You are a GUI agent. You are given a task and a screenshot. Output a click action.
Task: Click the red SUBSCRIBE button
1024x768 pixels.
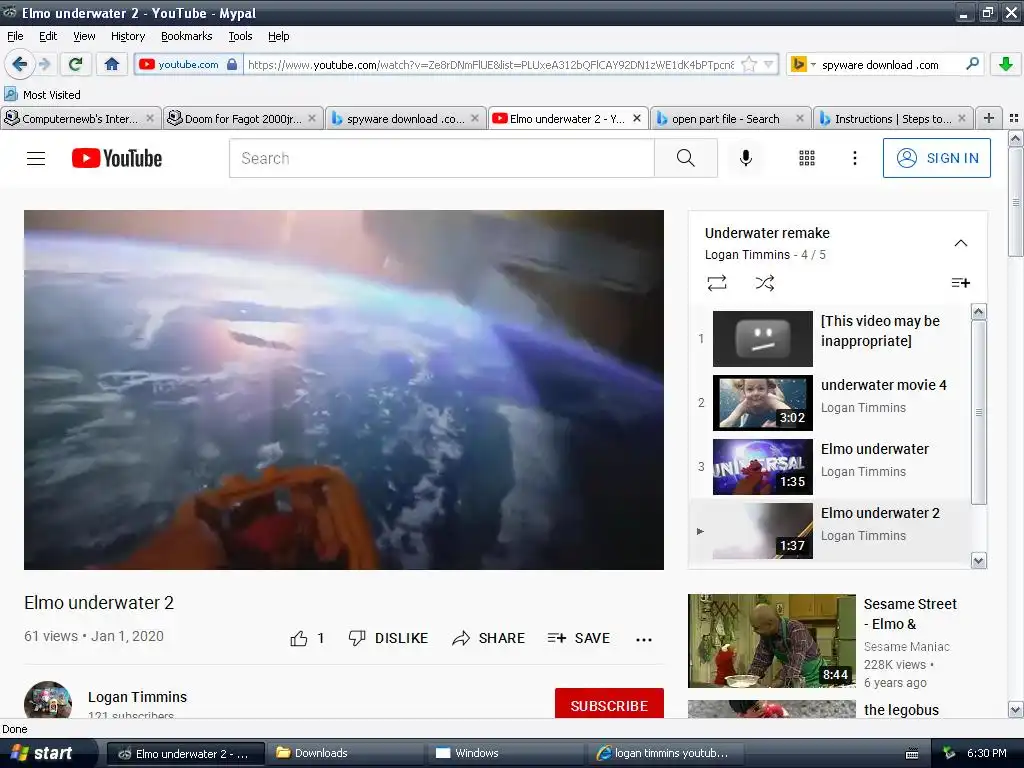(609, 704)
